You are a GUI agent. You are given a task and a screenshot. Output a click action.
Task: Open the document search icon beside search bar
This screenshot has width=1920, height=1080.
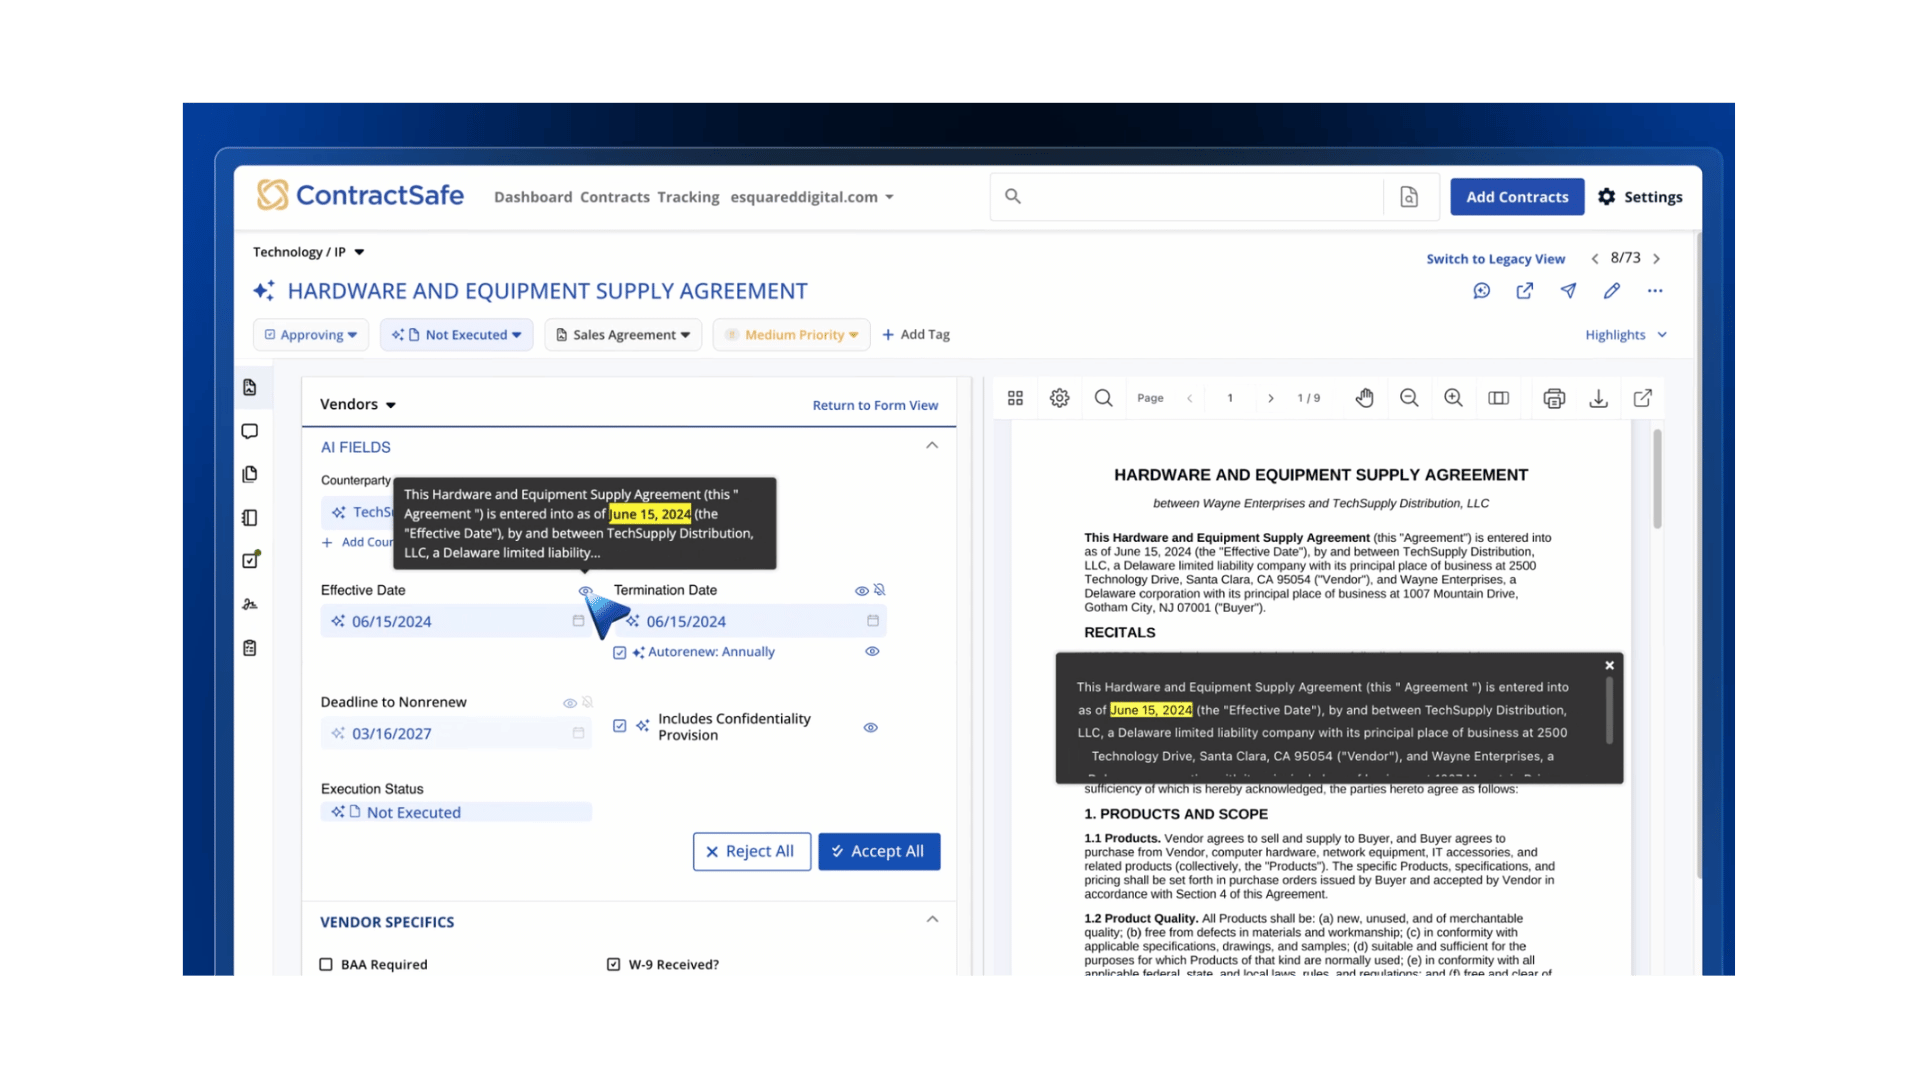point(1409,197)
